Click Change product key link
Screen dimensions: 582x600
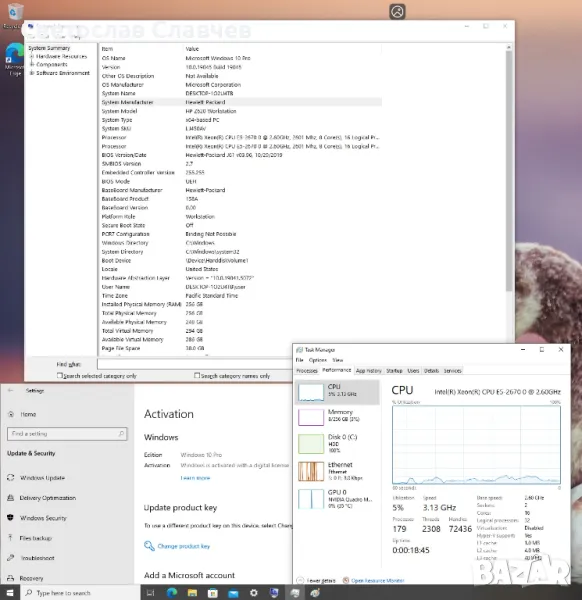click(184, 546)
